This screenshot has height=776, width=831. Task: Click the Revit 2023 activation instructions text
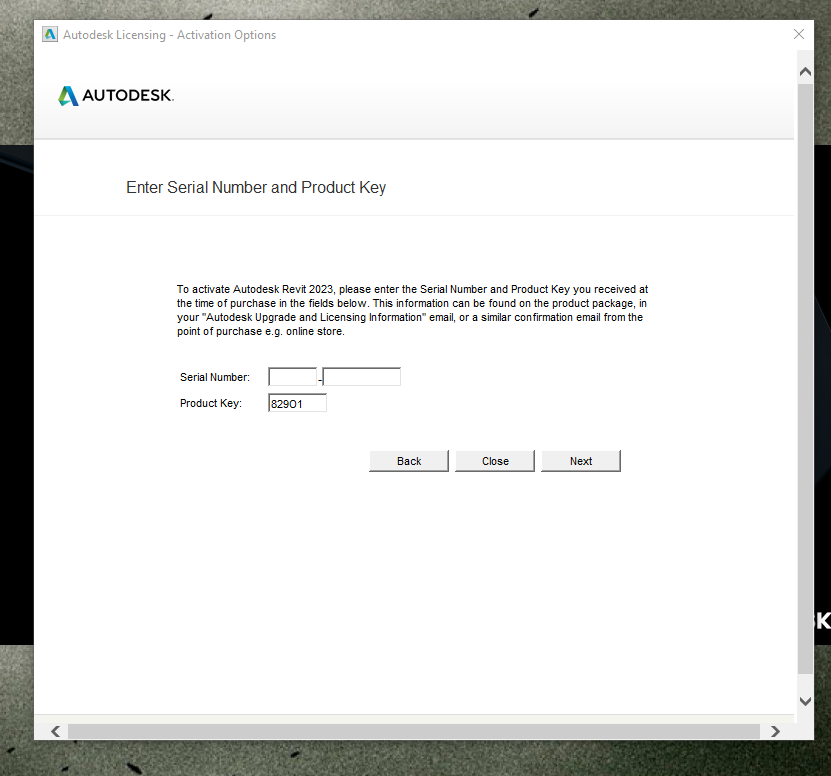[412, 310]
